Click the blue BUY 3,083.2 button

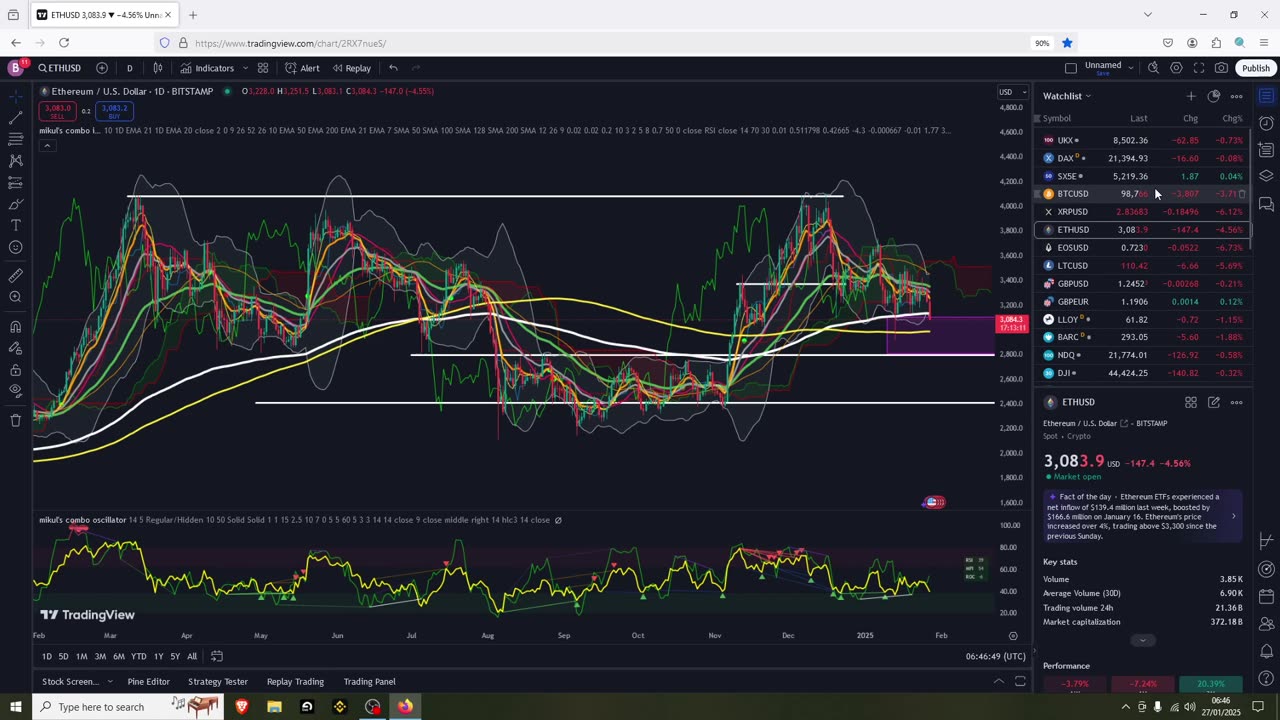(114, 109)
